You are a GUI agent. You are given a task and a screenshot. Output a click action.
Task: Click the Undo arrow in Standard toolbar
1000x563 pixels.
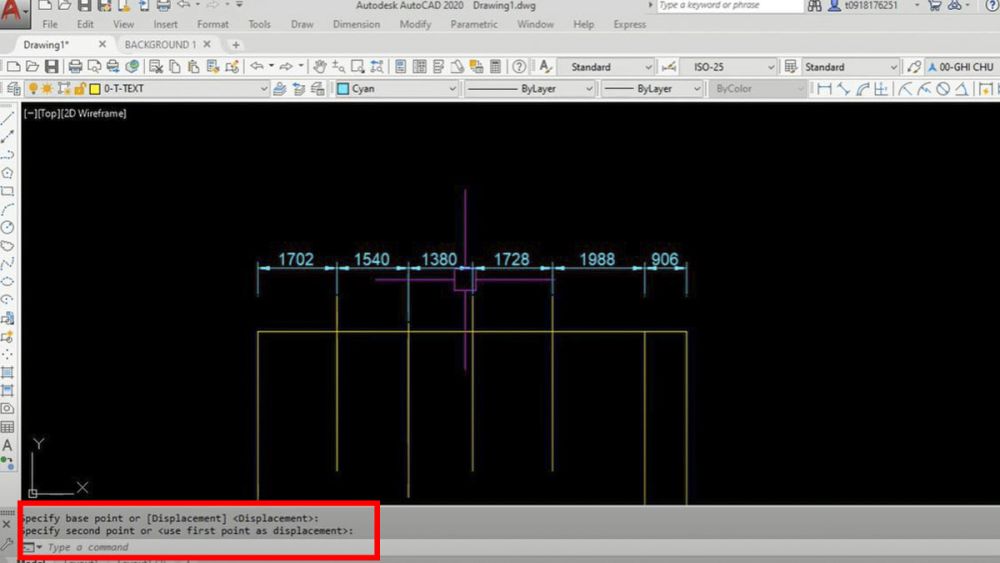(256, 66)
